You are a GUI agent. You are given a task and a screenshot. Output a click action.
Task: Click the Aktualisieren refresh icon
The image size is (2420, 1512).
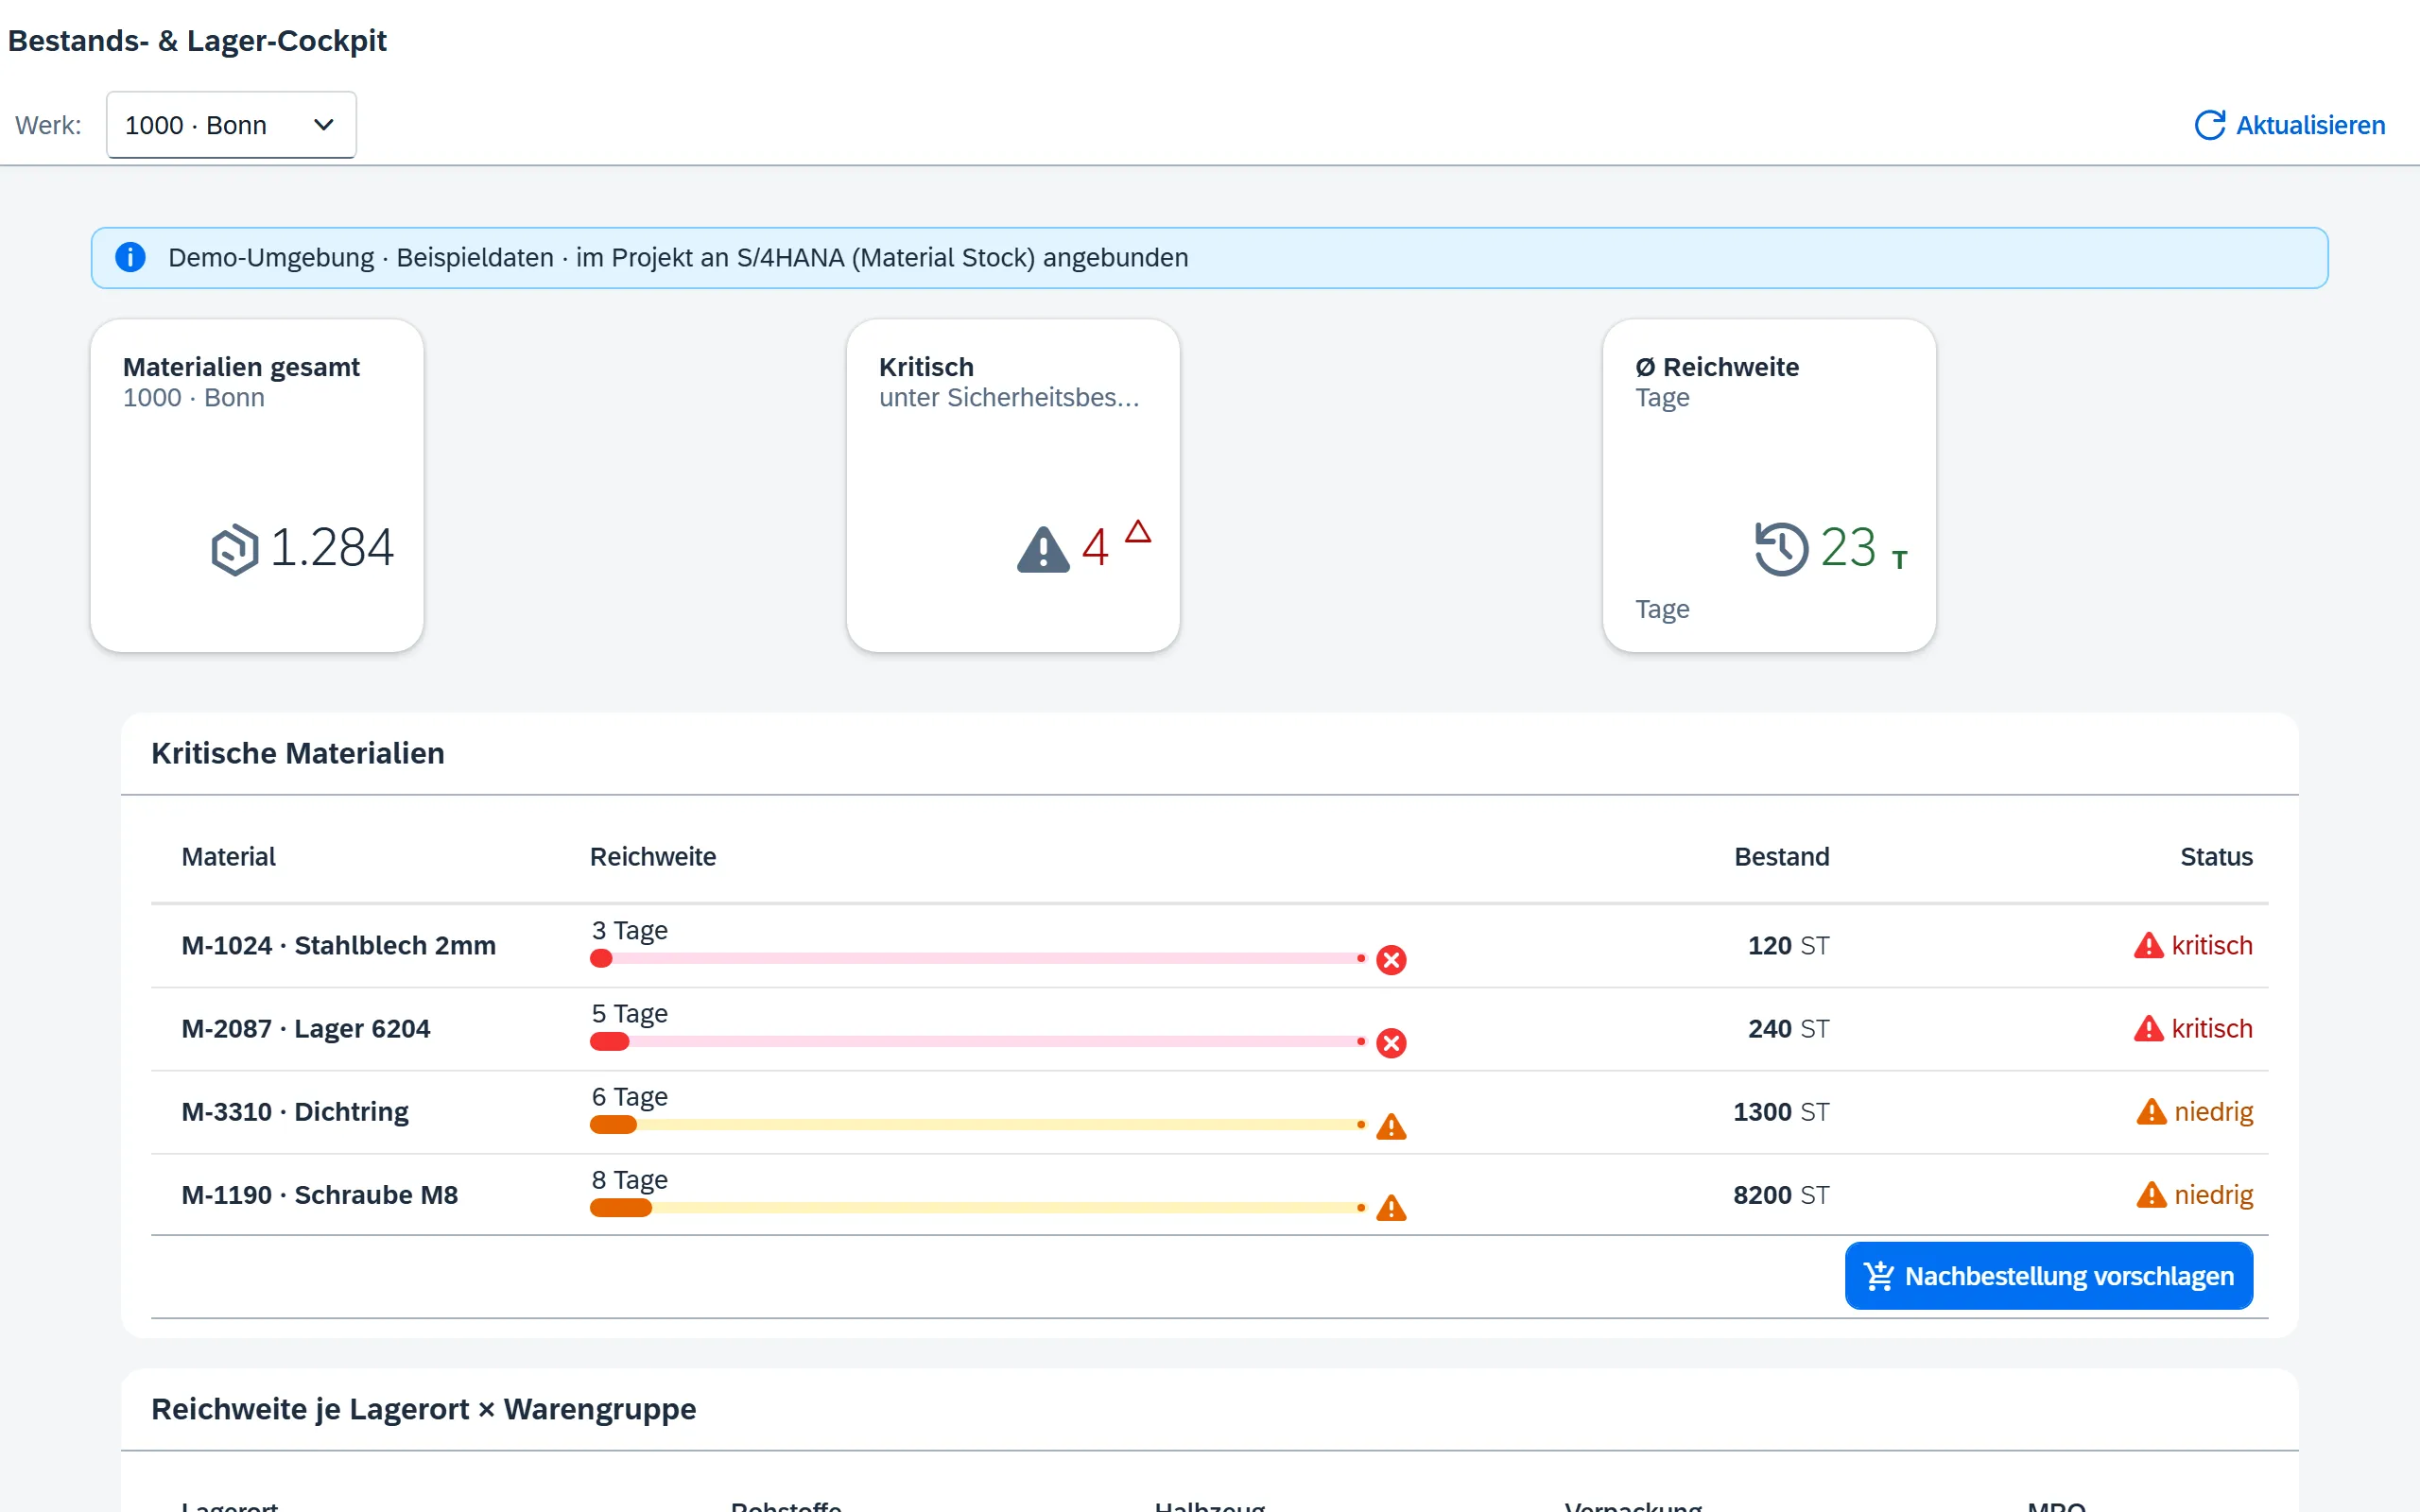point(2209,125)
